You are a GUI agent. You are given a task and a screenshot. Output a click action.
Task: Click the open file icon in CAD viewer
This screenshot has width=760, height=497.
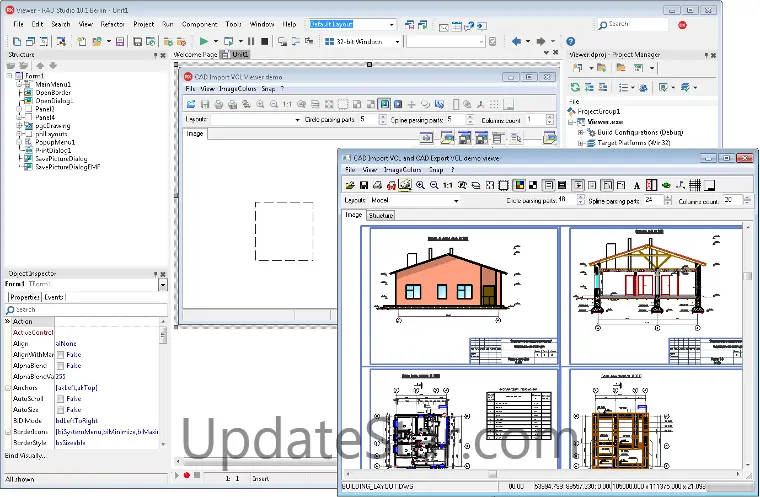(x=349, y=185)
